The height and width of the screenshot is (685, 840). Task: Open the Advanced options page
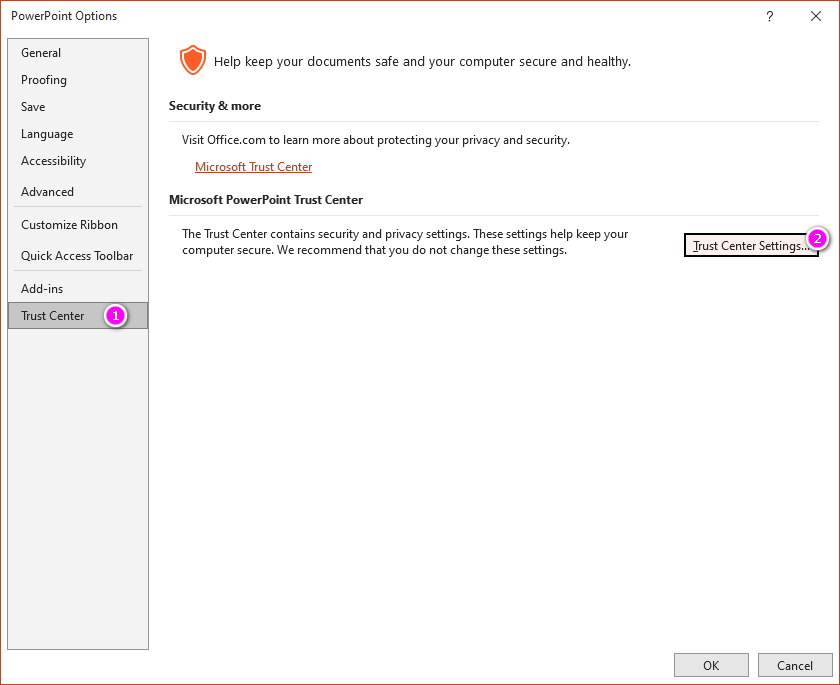point(47,191)
